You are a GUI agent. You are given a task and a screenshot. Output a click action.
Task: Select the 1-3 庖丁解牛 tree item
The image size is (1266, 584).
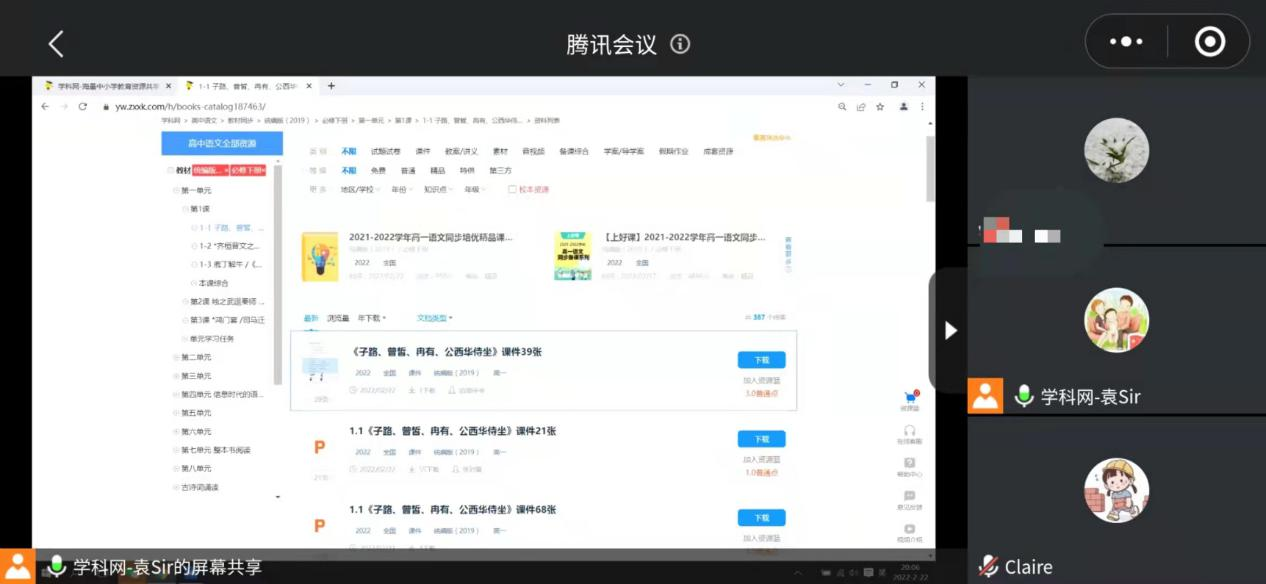231,265
